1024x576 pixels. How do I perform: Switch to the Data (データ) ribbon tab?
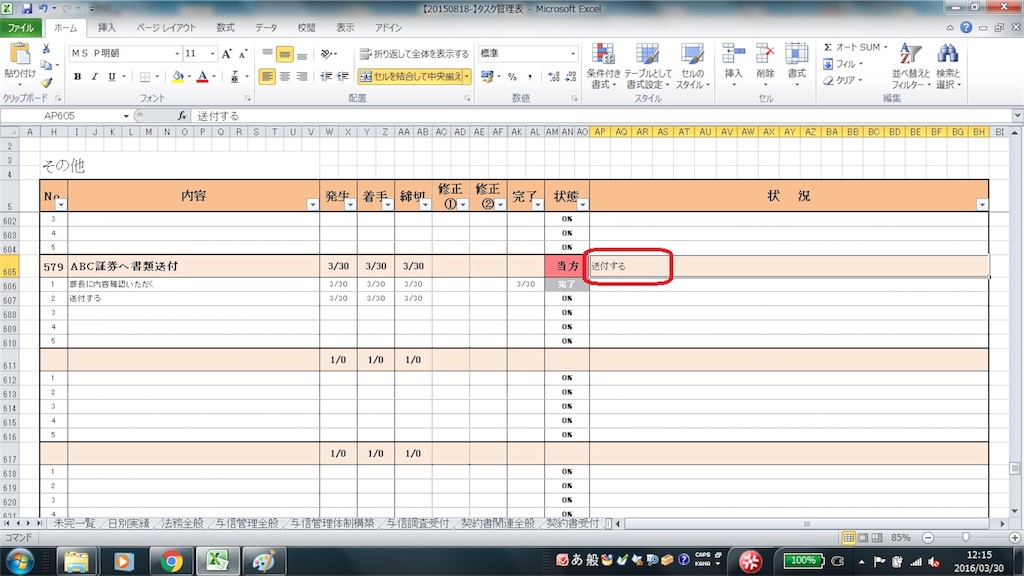point(266,28)
